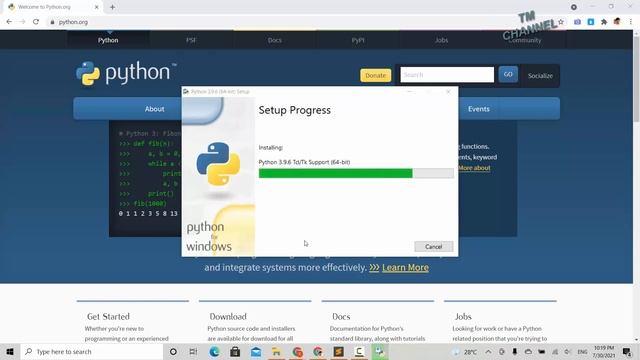Open Task View from the taskbar
Viewport: 640px width, 360px height.
[x=193, y=351]
